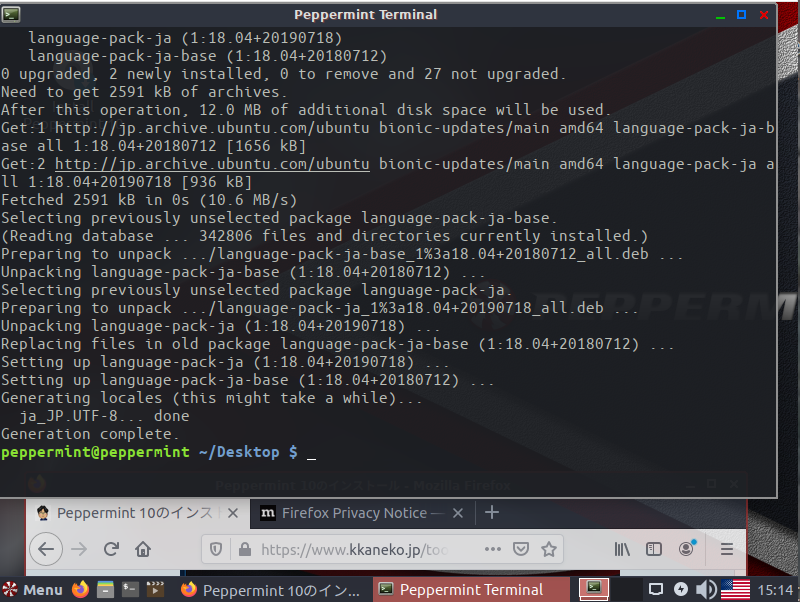The image size is (800, 602).
Task: Open new tab with plus button
Action: (491, 513)
